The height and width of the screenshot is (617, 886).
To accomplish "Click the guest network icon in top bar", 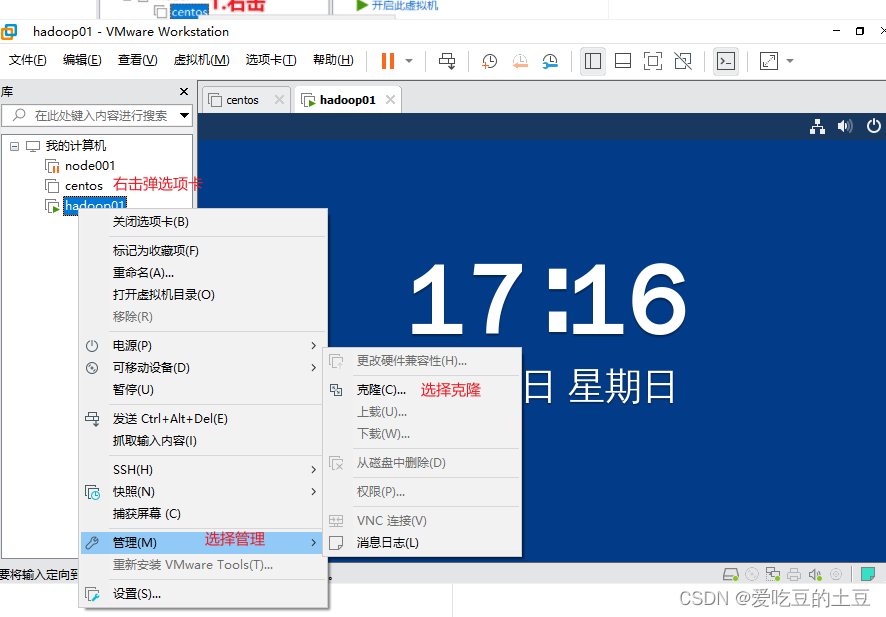I will point(817,126).
